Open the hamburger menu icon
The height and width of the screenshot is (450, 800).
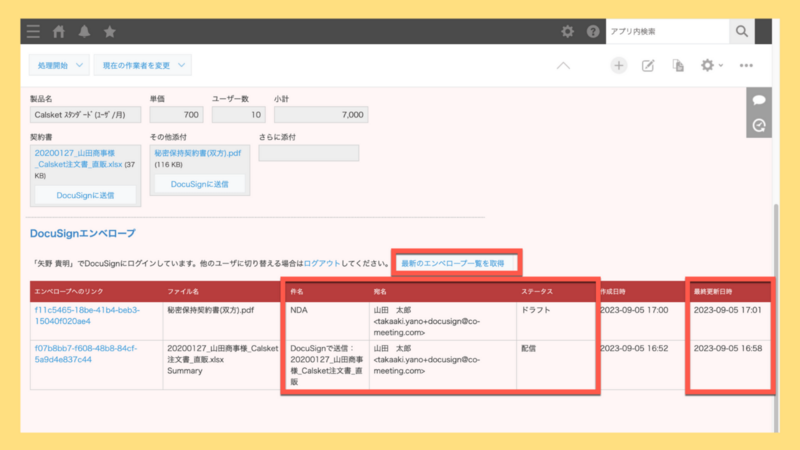click(x=33, y=32)
